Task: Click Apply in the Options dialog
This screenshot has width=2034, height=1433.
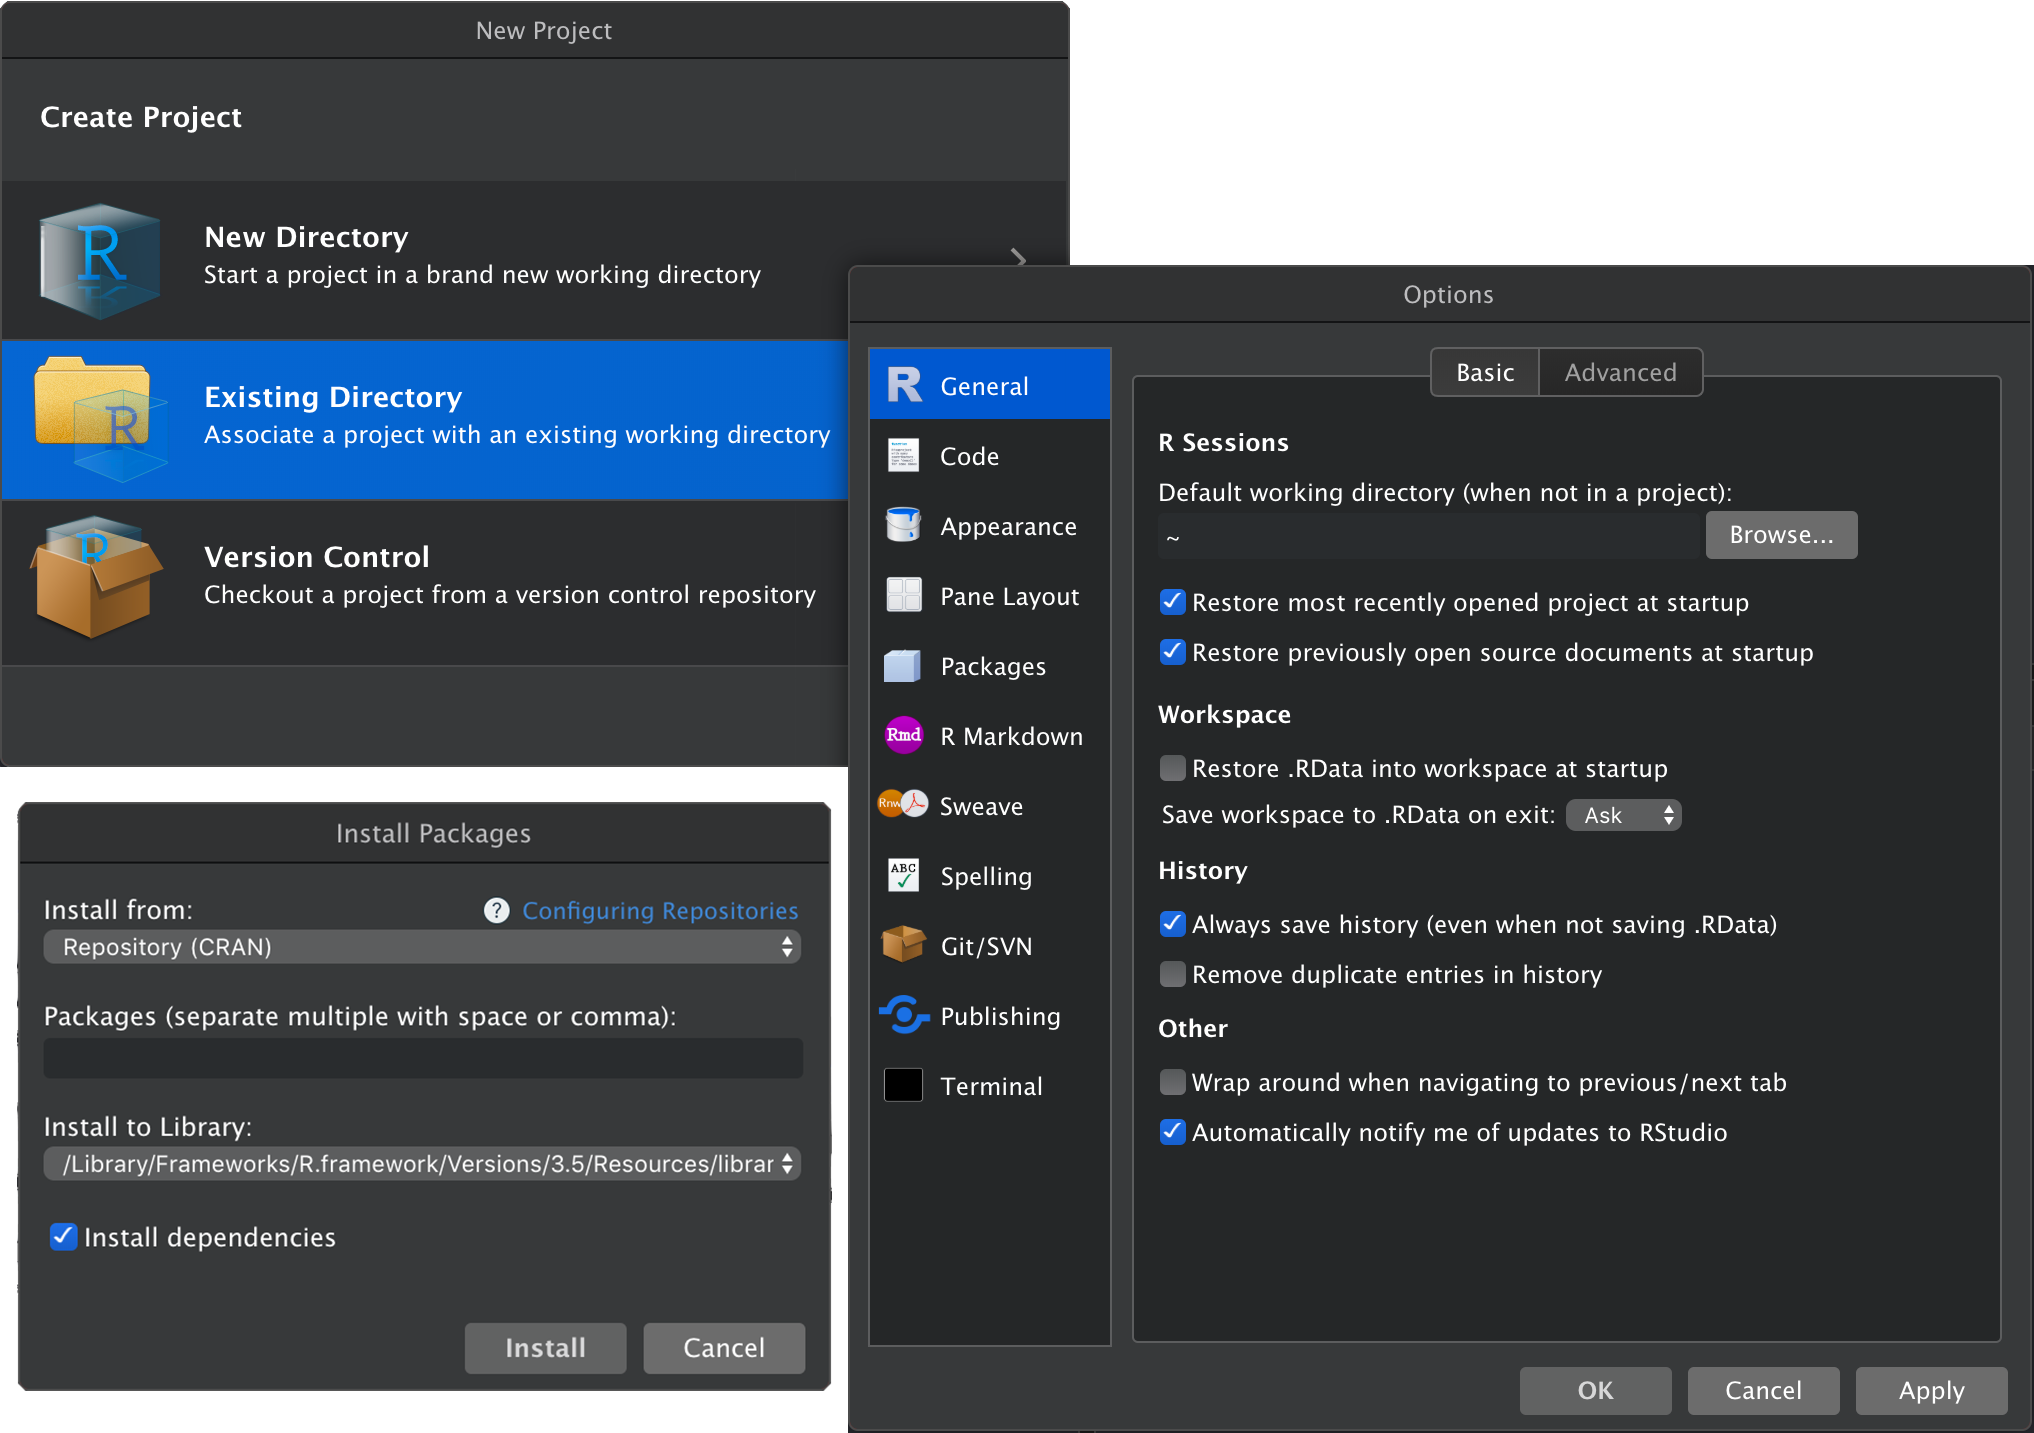Action: (1931, 1390)
